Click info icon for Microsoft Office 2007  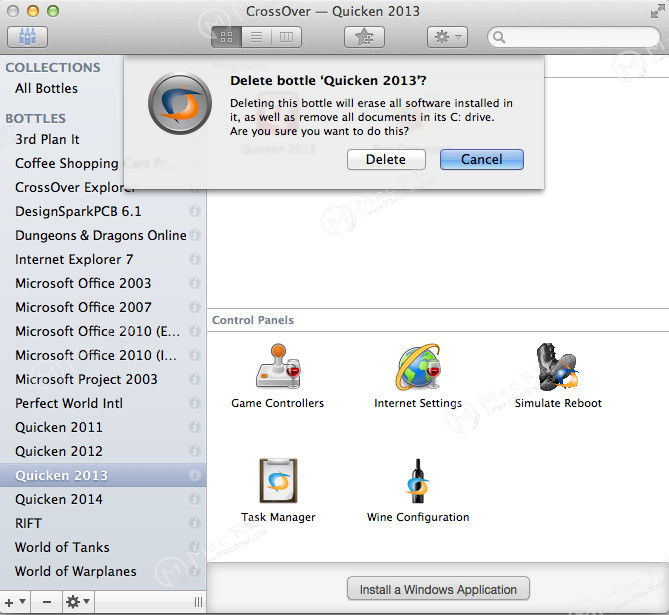[195, 307]
